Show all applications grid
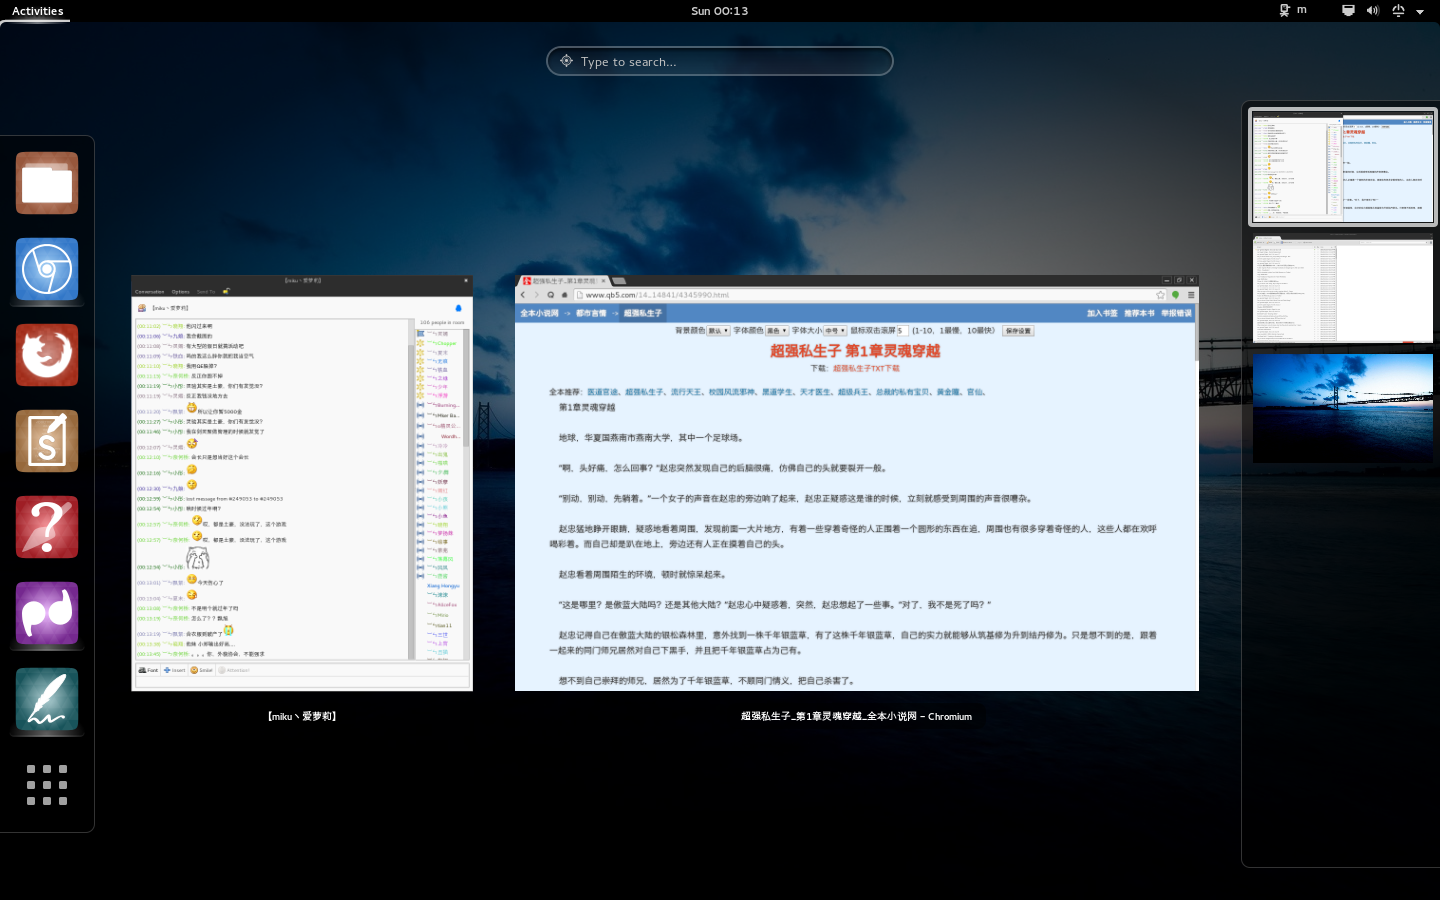1440x900 pixels. point(47,785)
